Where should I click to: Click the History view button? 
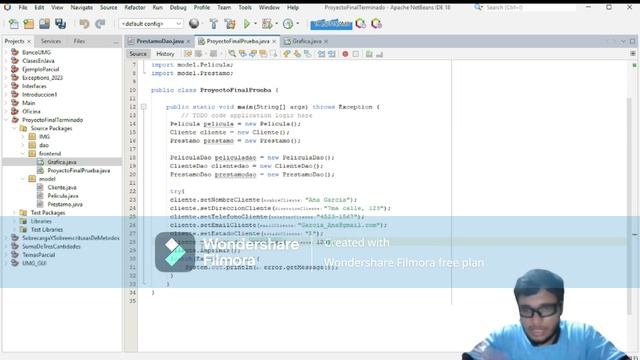pyautogui.click(x=165, y=53)
